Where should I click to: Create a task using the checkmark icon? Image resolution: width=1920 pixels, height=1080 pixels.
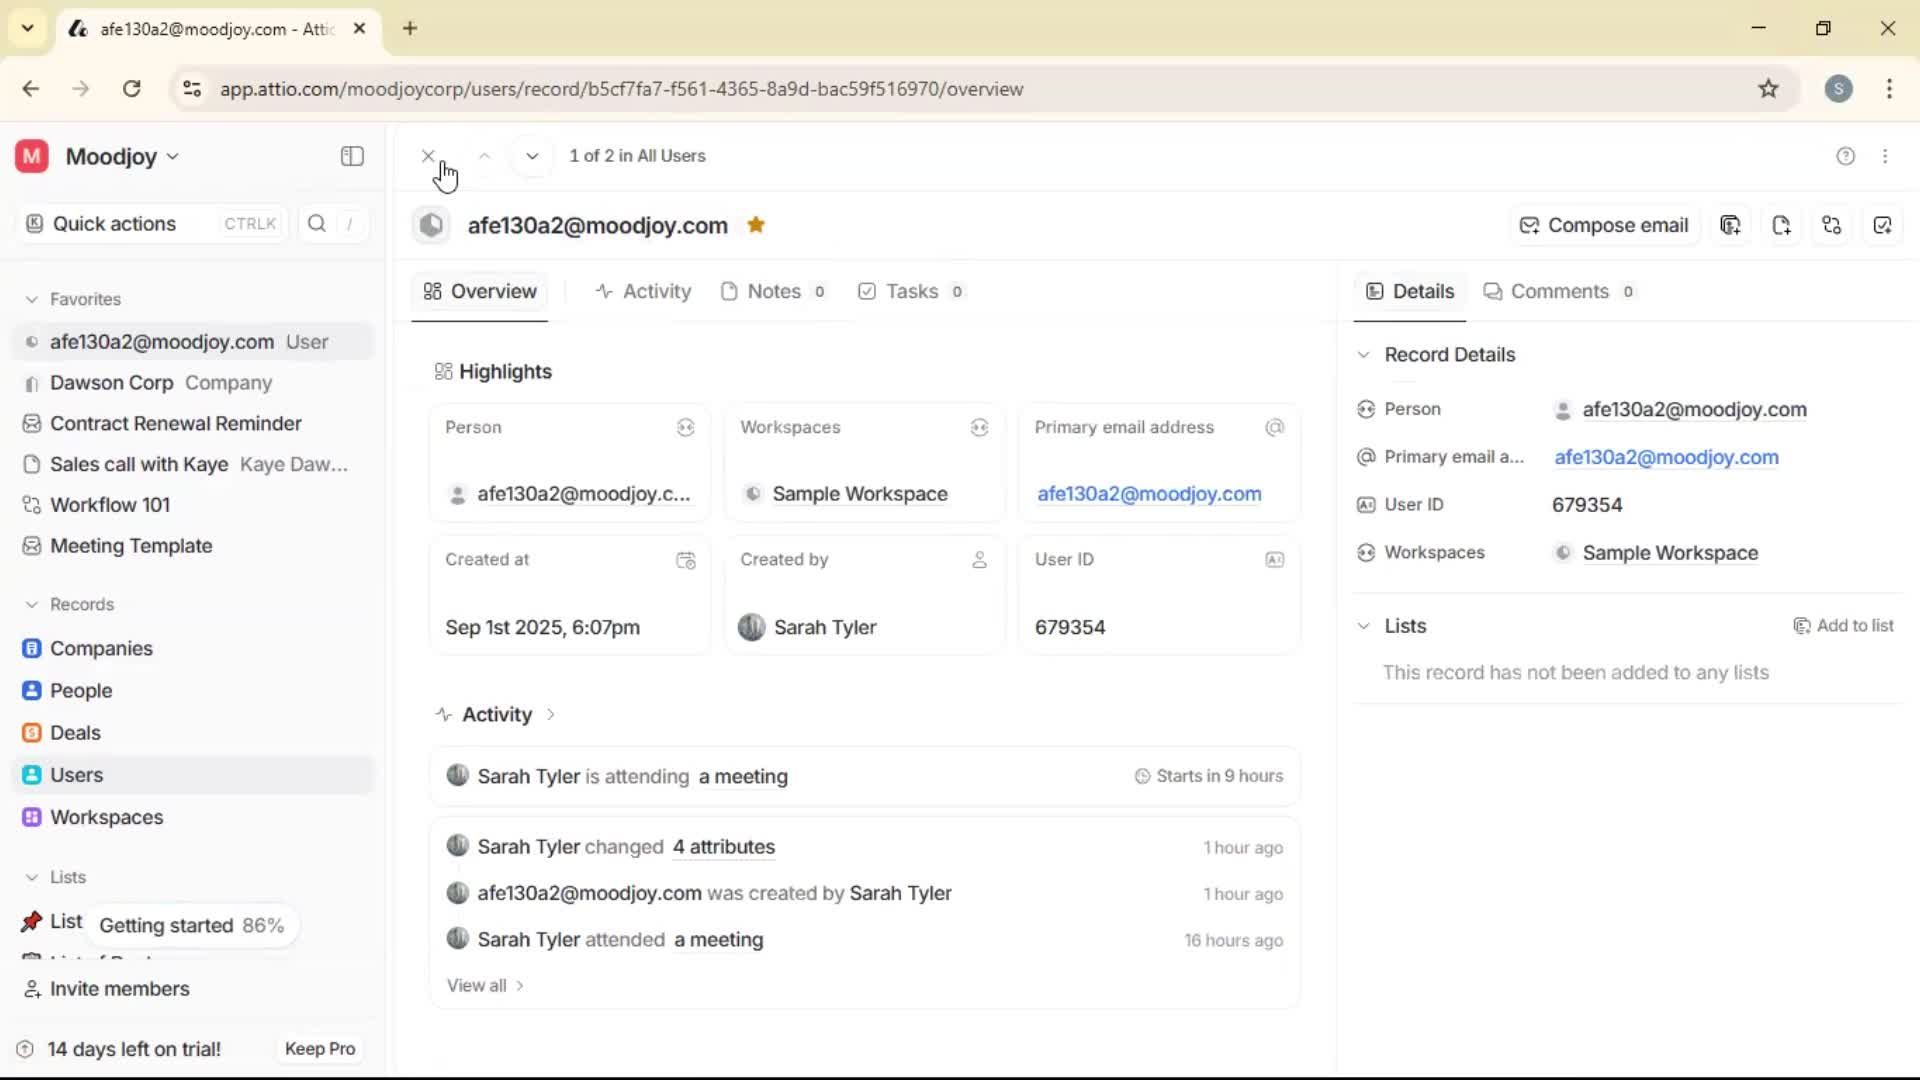coord(1883,225)
